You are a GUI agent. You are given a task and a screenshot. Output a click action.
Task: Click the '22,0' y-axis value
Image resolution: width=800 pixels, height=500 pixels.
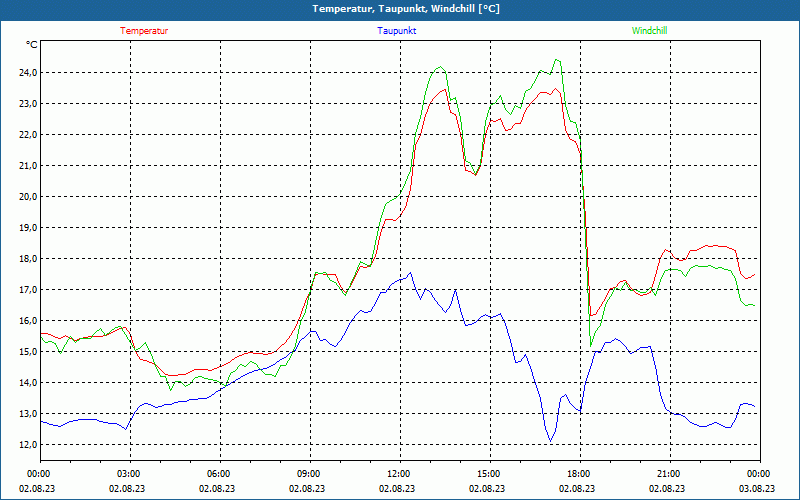[x=28, y=135]
